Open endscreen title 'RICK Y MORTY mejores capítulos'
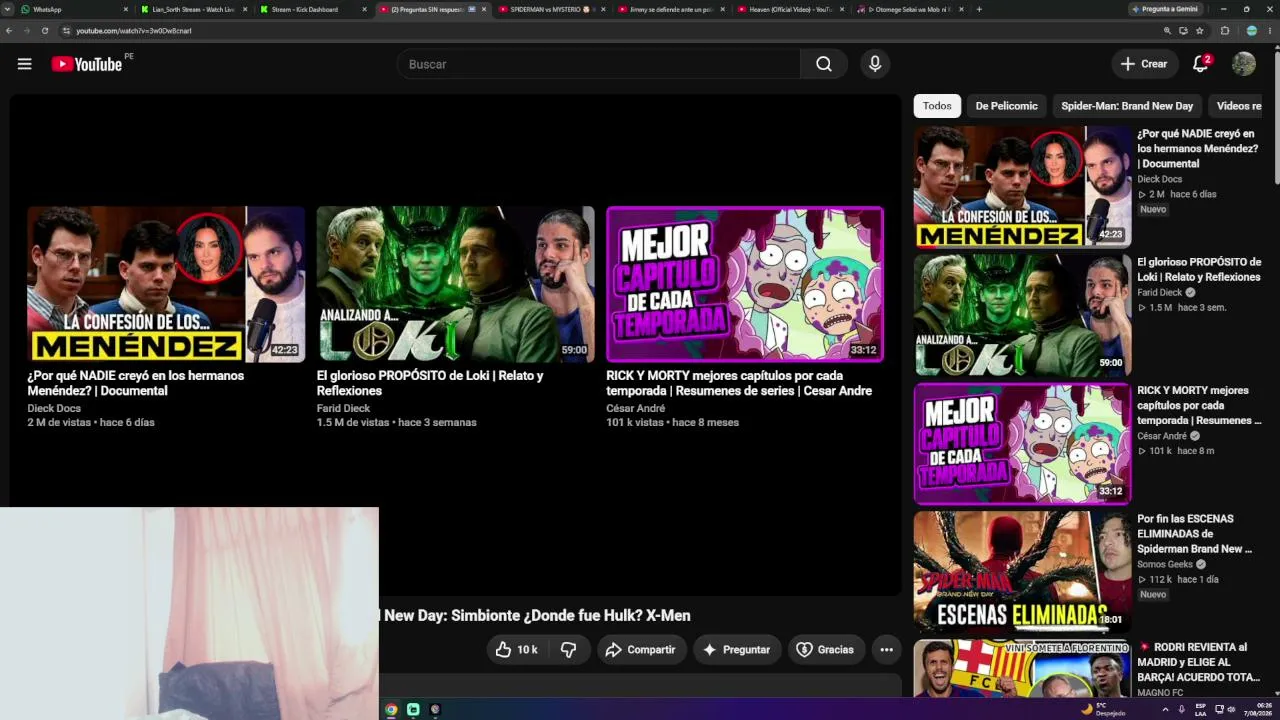Screen dimensions: 1280x720 [739, 383]
